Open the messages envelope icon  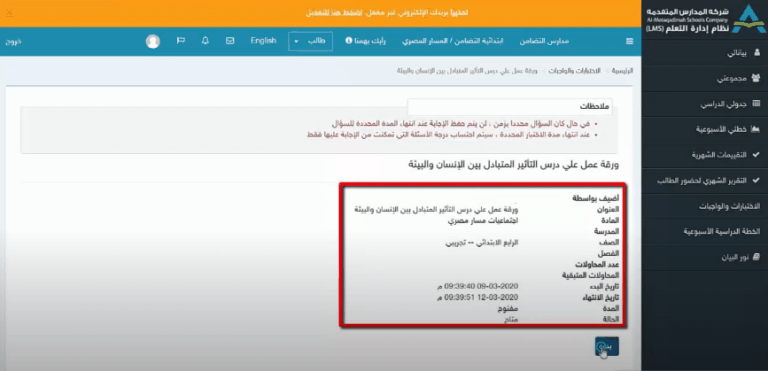(x=230, y=41)
